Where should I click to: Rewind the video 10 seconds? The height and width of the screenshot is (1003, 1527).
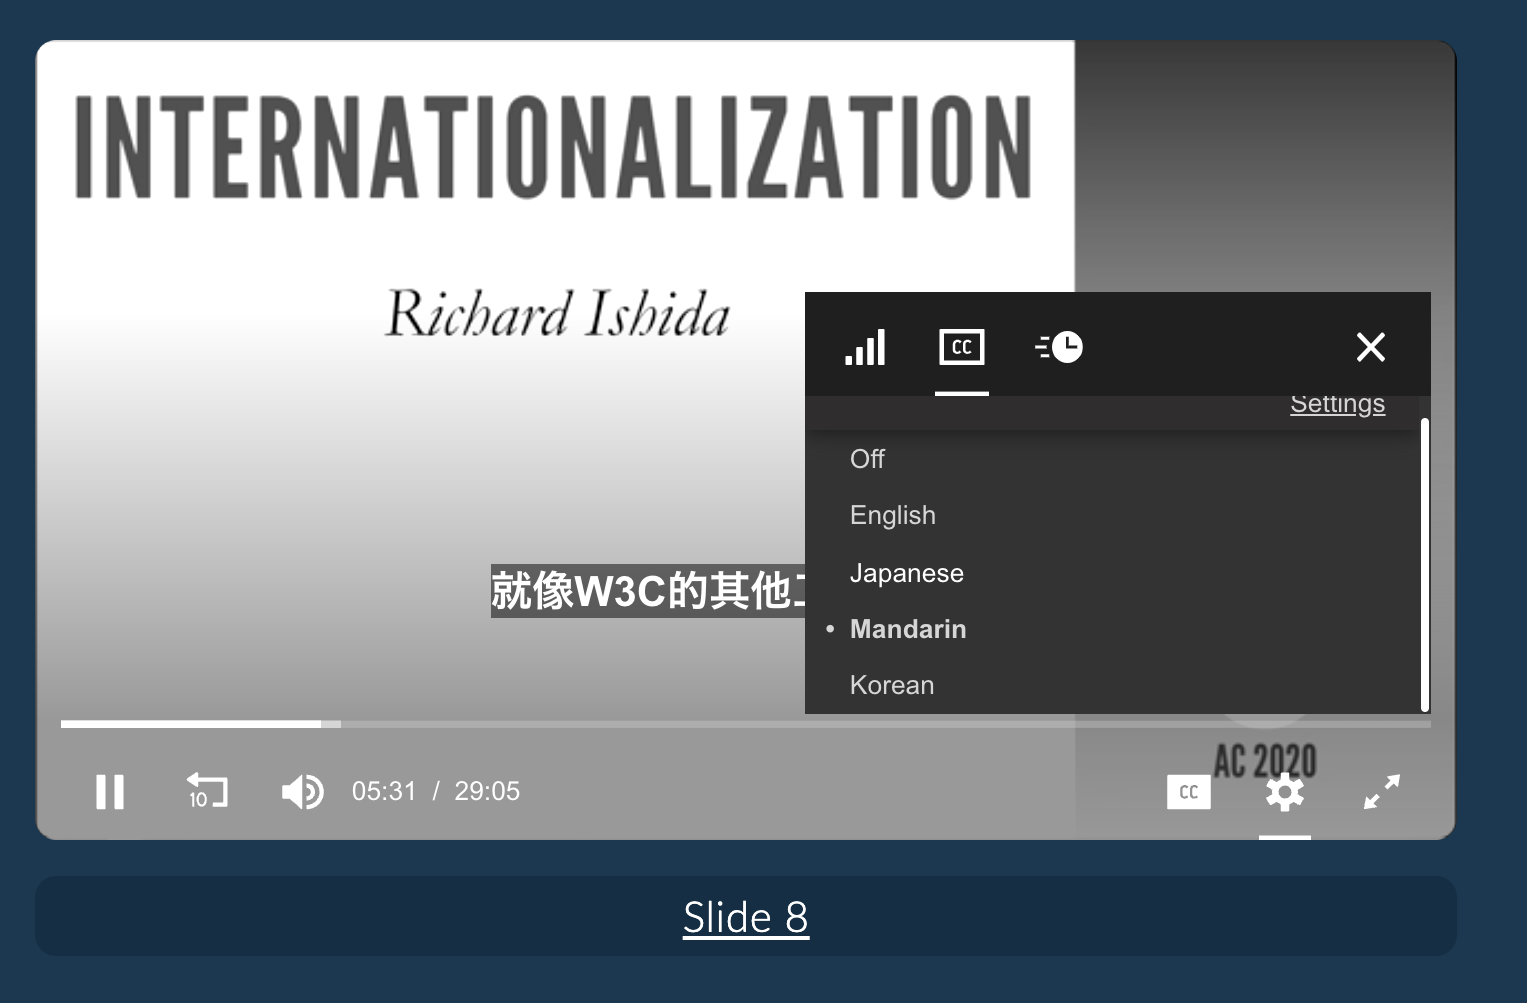(206, 792)
